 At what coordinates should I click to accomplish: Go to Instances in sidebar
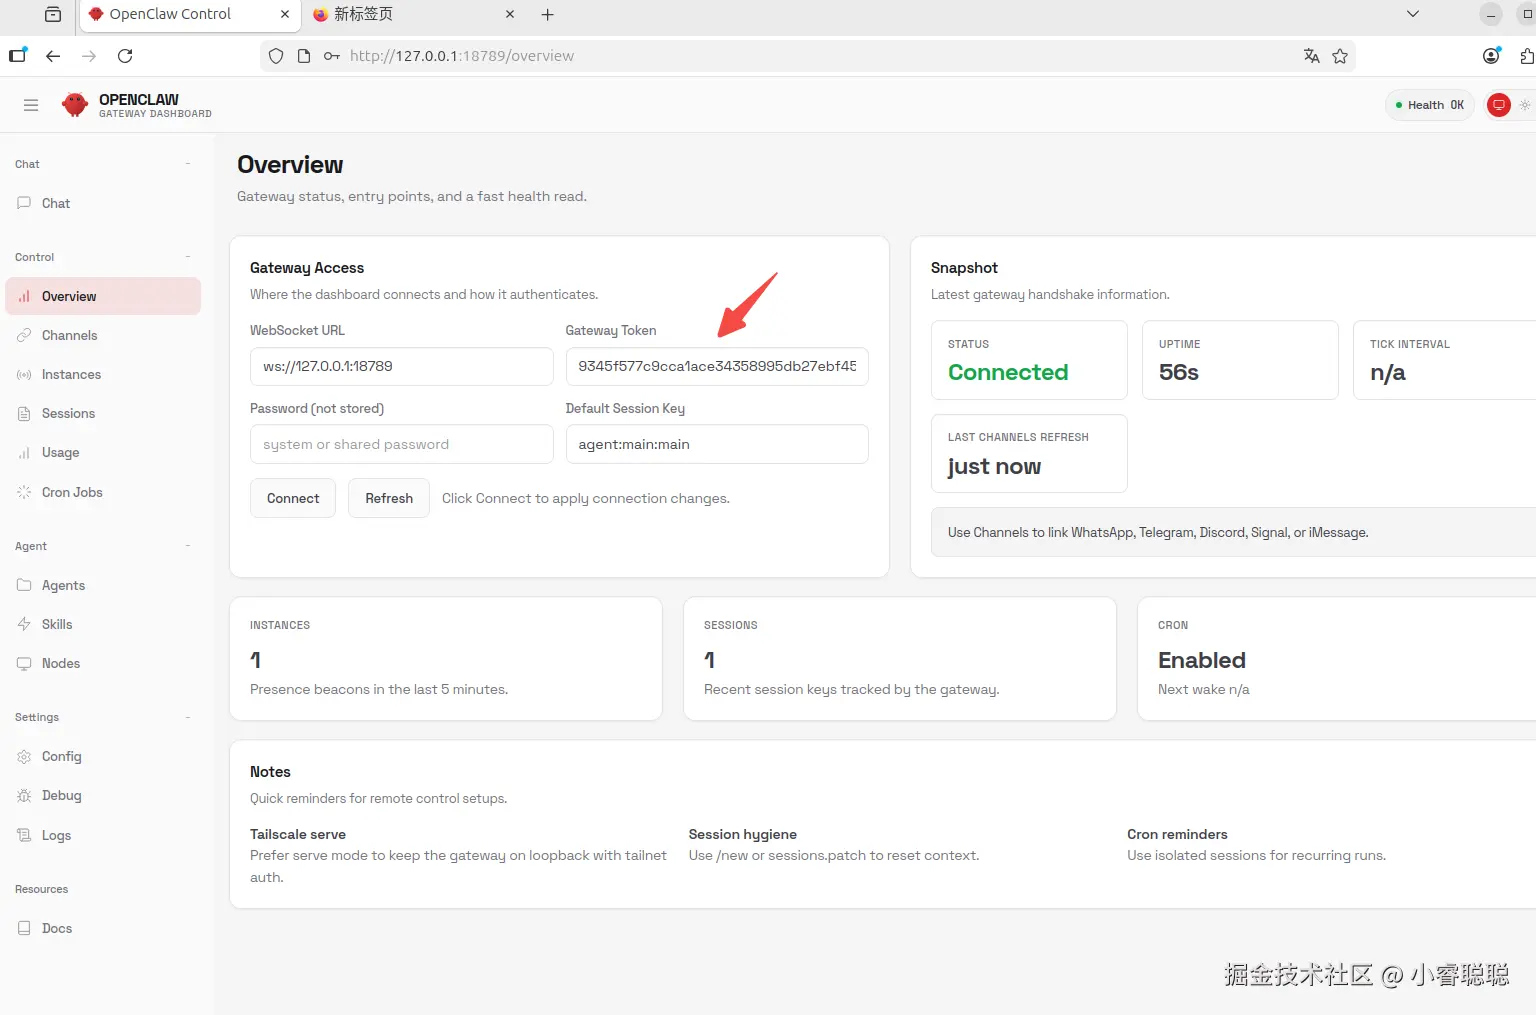[103, 374]
